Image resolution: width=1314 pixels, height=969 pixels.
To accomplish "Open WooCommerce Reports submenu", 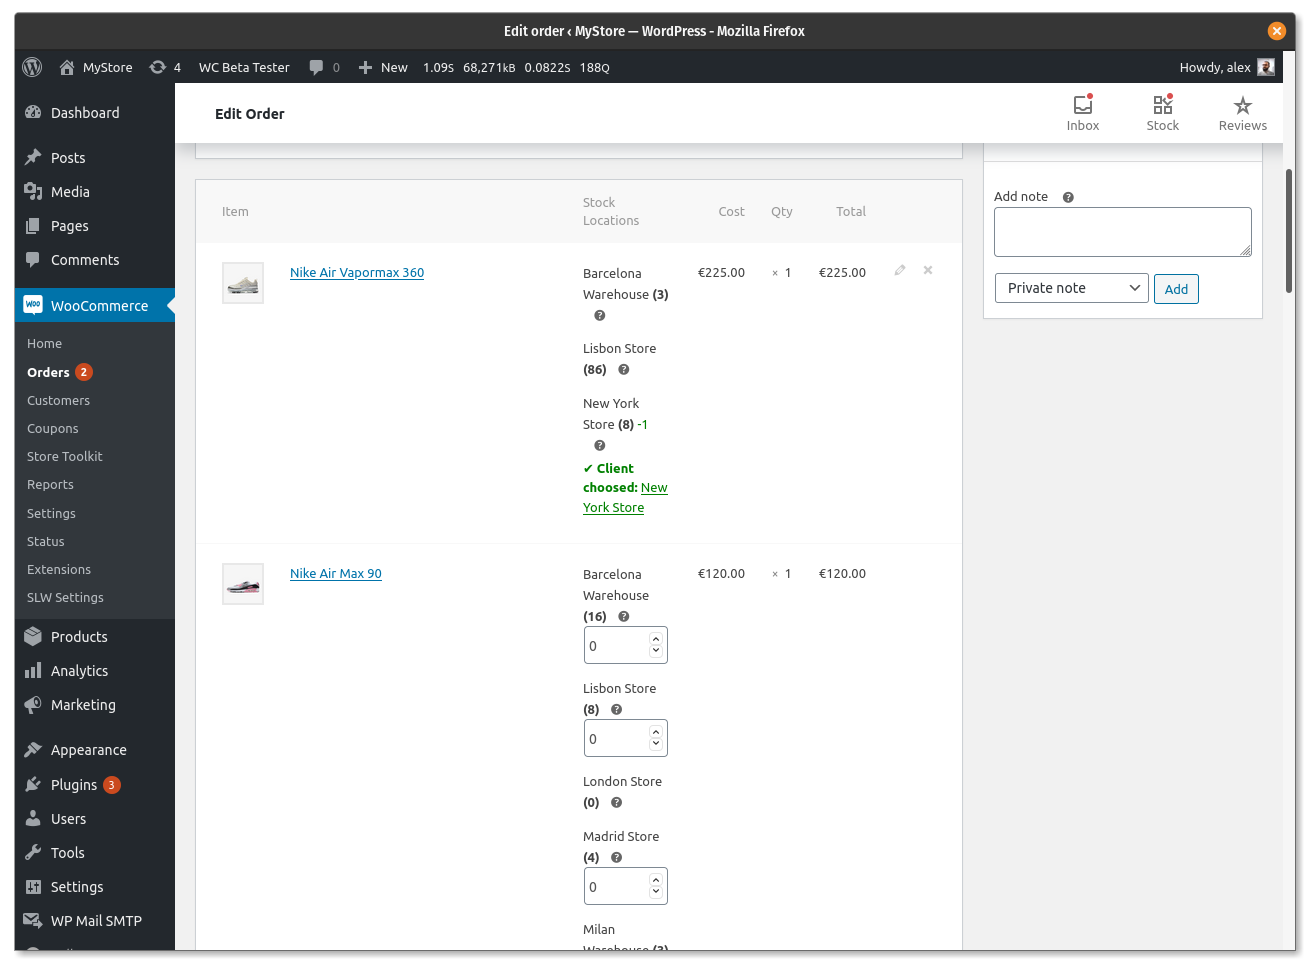I will click(x=50, y=484).
